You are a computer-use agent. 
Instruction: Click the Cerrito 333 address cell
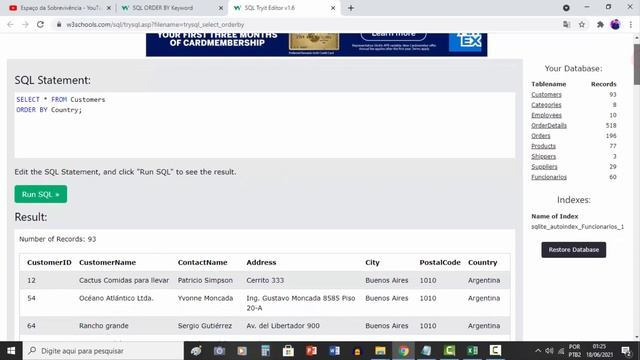pyautogui.click(x=265, y=280)
